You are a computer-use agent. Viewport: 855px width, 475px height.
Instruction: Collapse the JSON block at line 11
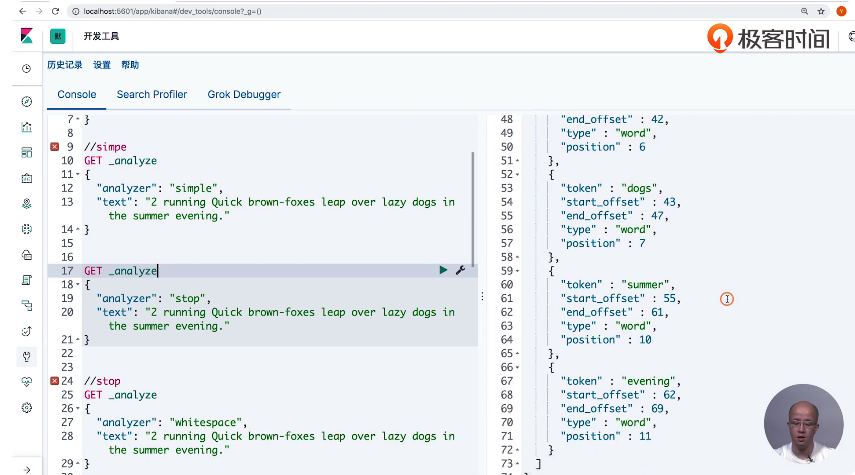pos(78,174)
